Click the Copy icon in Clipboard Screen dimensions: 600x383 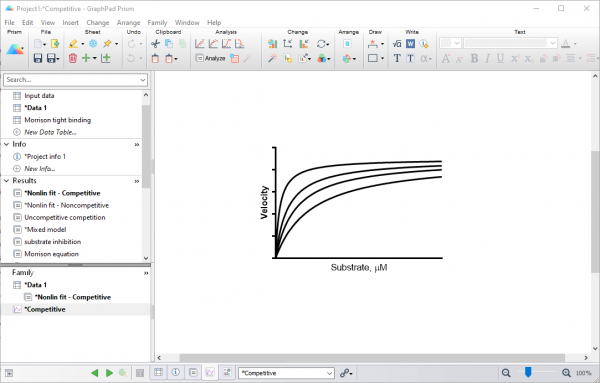168,44
